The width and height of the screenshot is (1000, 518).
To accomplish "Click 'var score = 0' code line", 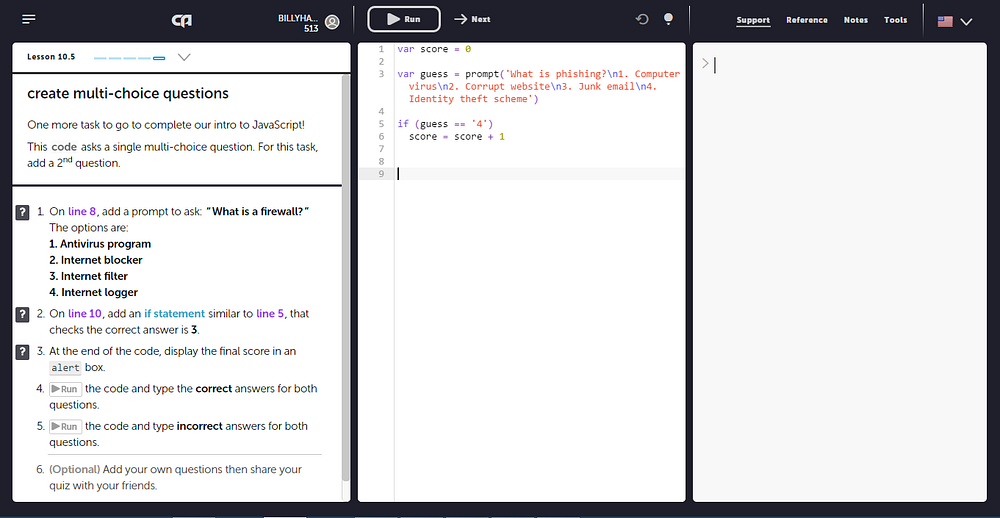I will pyautogui.click(x=434, y=49).
